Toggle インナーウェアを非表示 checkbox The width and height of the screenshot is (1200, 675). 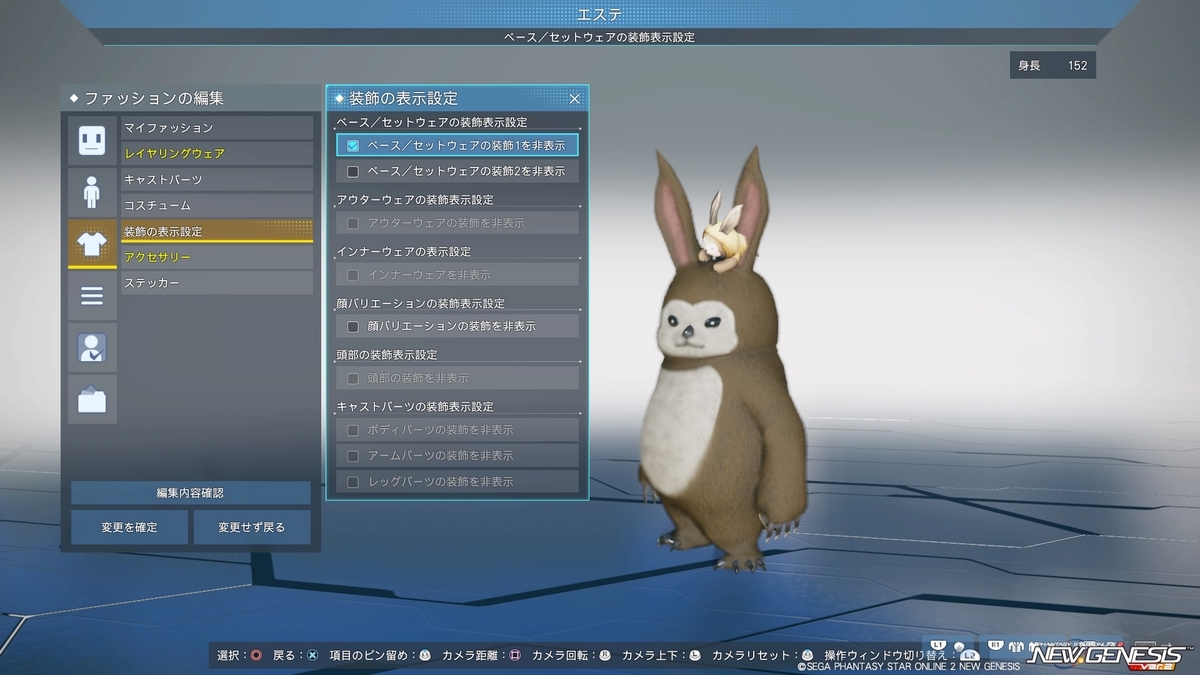353,275
